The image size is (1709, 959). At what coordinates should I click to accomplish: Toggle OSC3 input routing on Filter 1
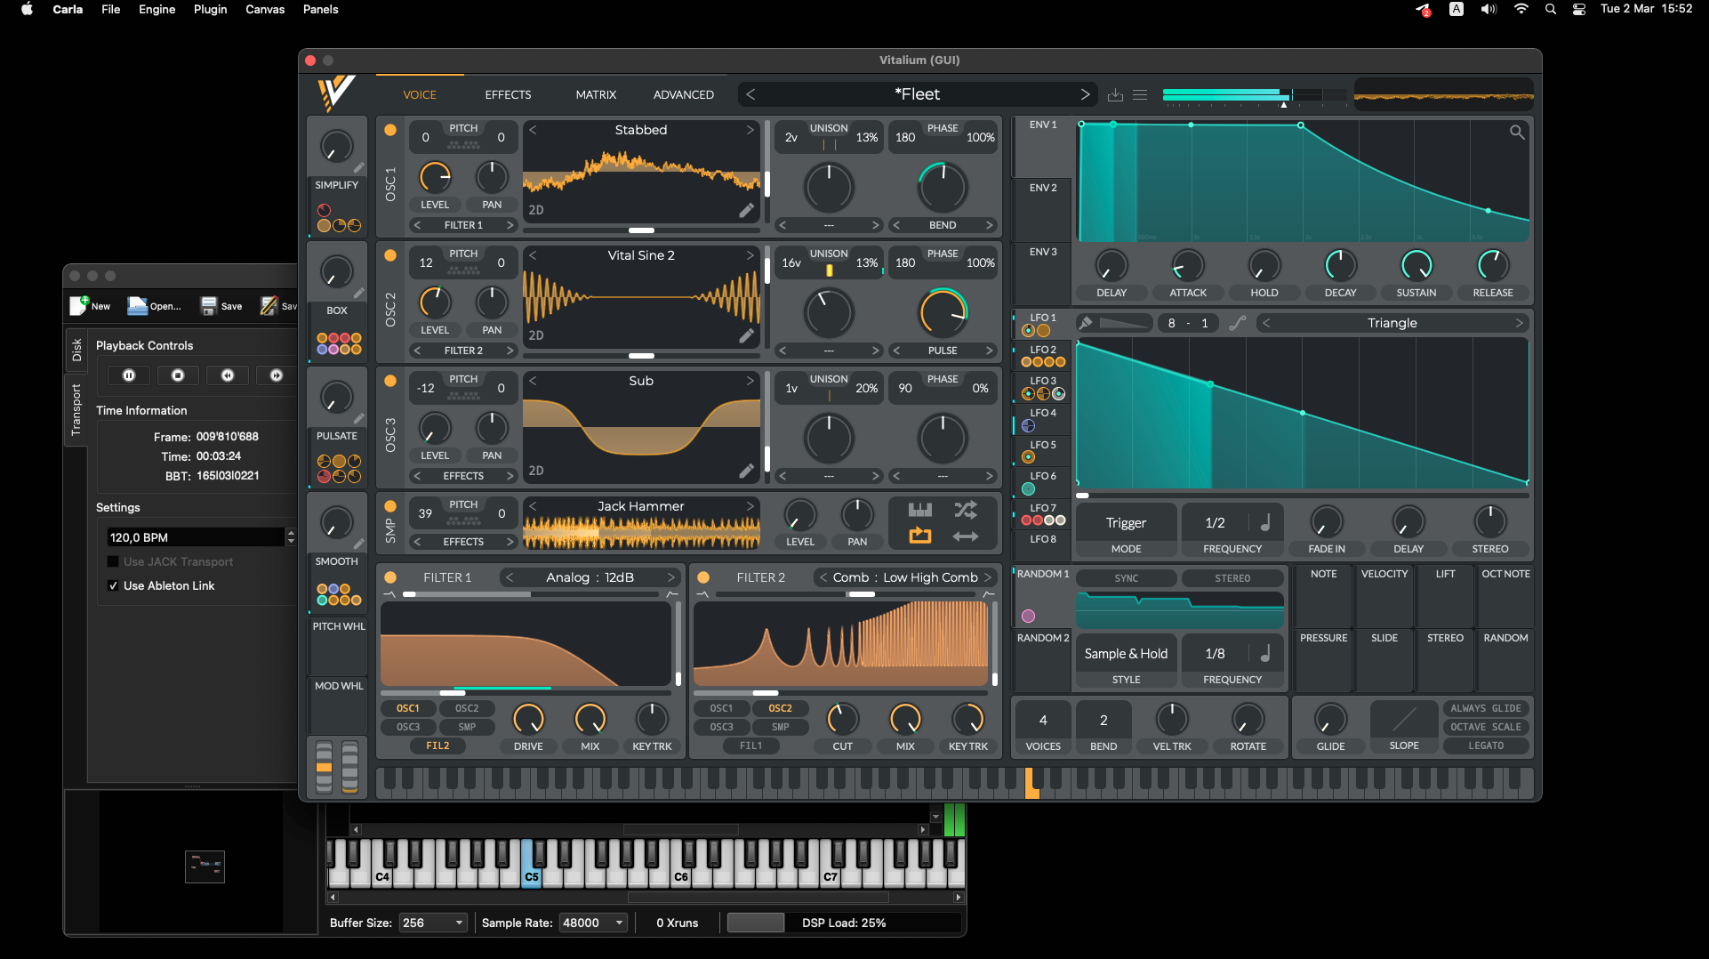(408, 727)
